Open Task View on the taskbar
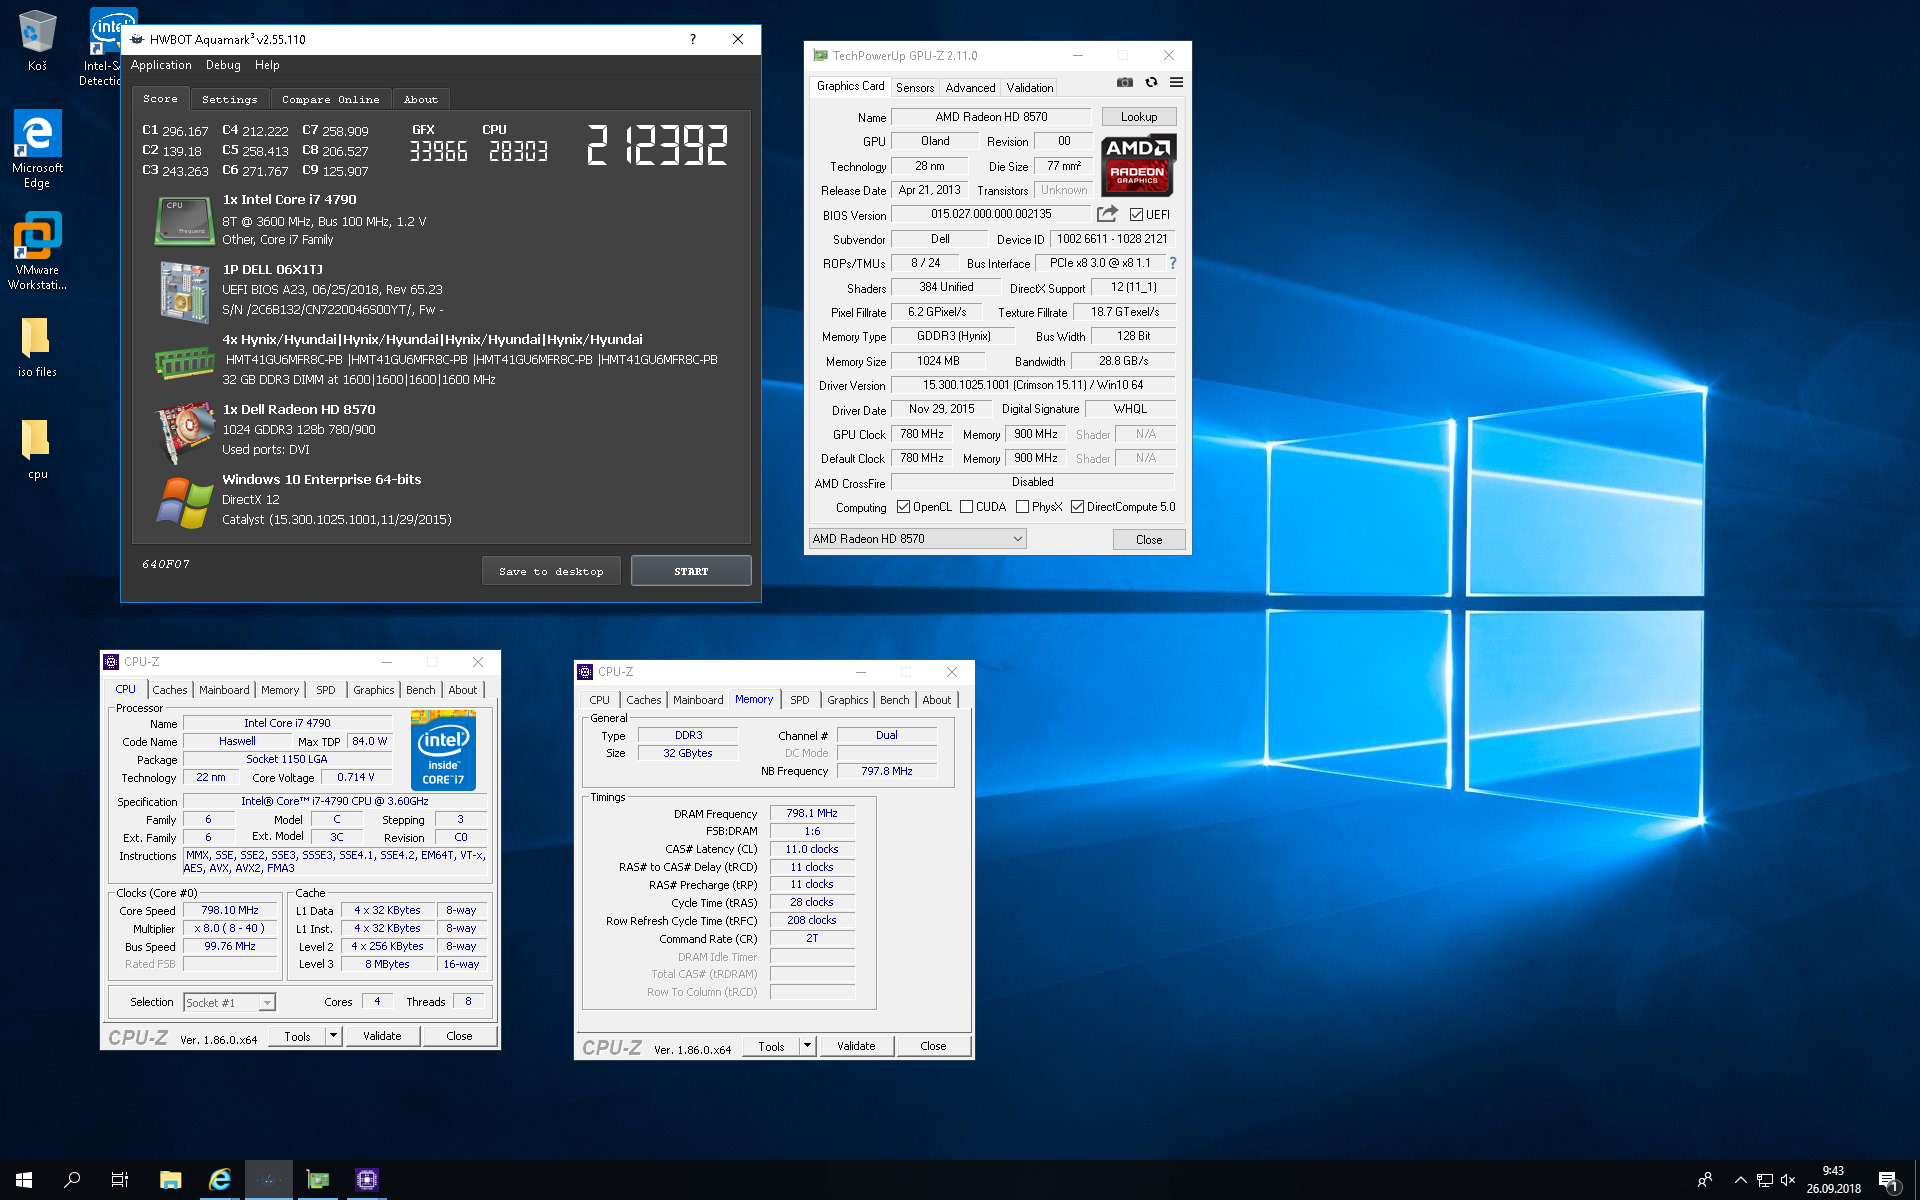The height and width of the screenshot is (1200, 1920). coord(120,1180)
